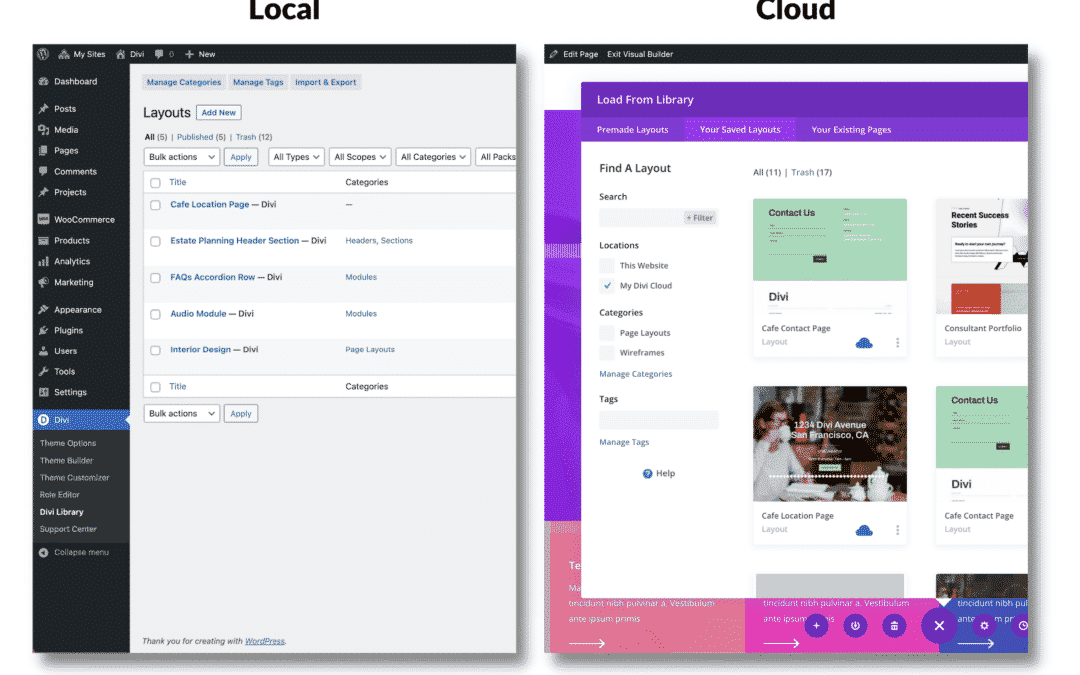Check the Interior Design row checkbox
The width and height of the screenshot is (1080, 675).
(156, 351)
